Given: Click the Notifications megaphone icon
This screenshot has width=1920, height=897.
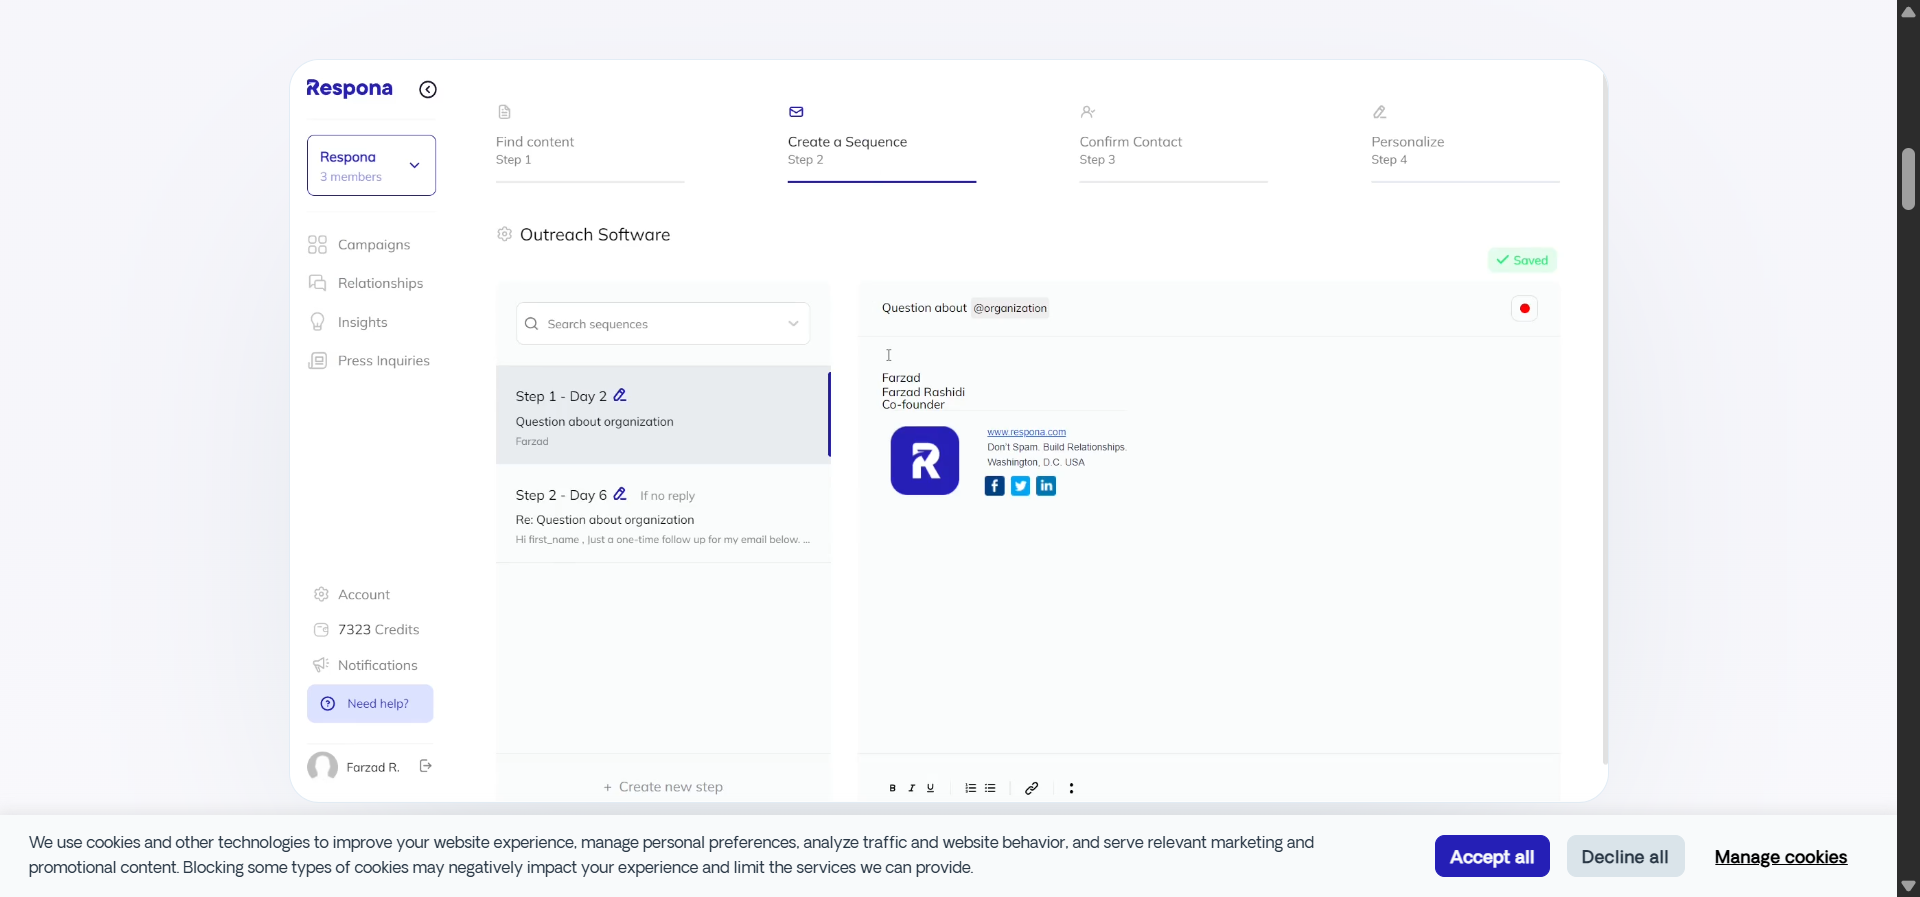Looking at the screenshot, I should click(x=321, y=665).
